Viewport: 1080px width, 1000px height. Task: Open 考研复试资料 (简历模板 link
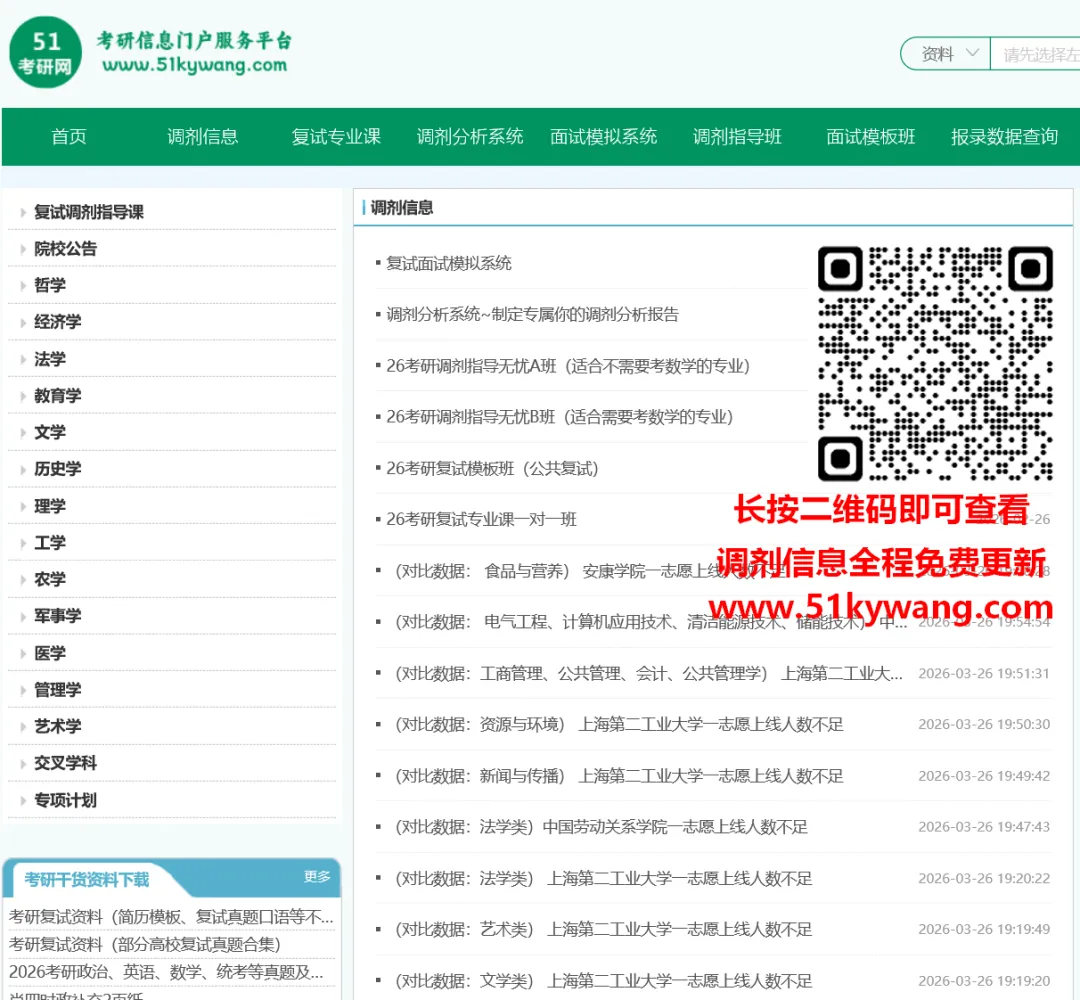[171, 917]
